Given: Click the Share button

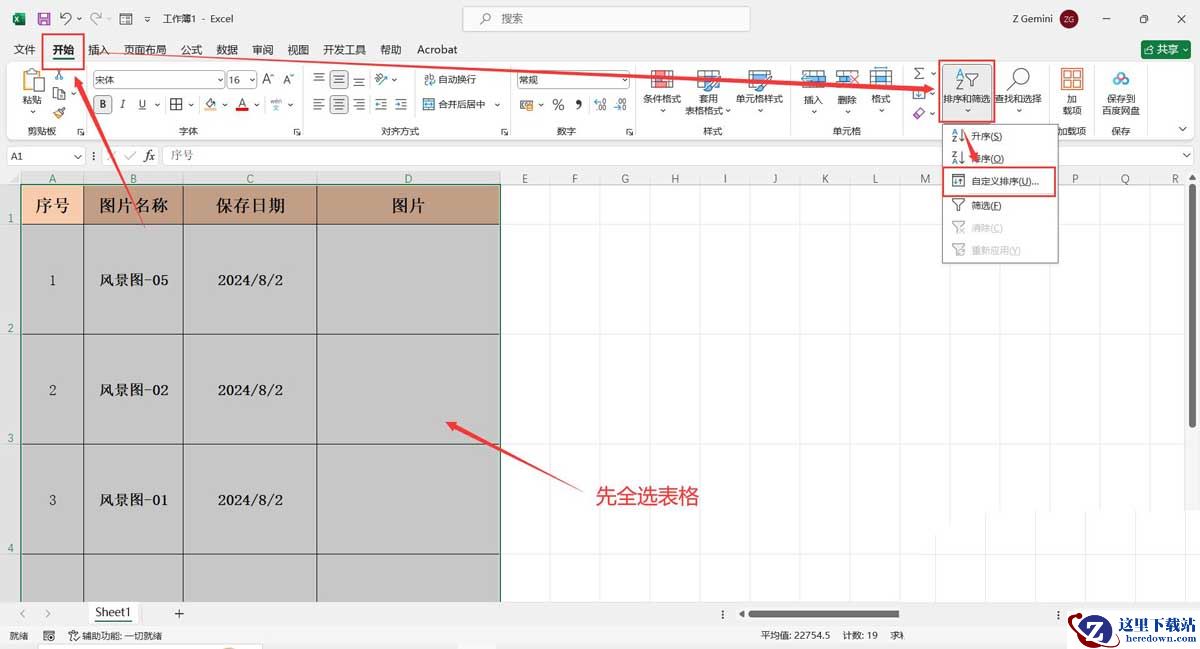Looking at the screenshot, I should [x=1166, y=49].
